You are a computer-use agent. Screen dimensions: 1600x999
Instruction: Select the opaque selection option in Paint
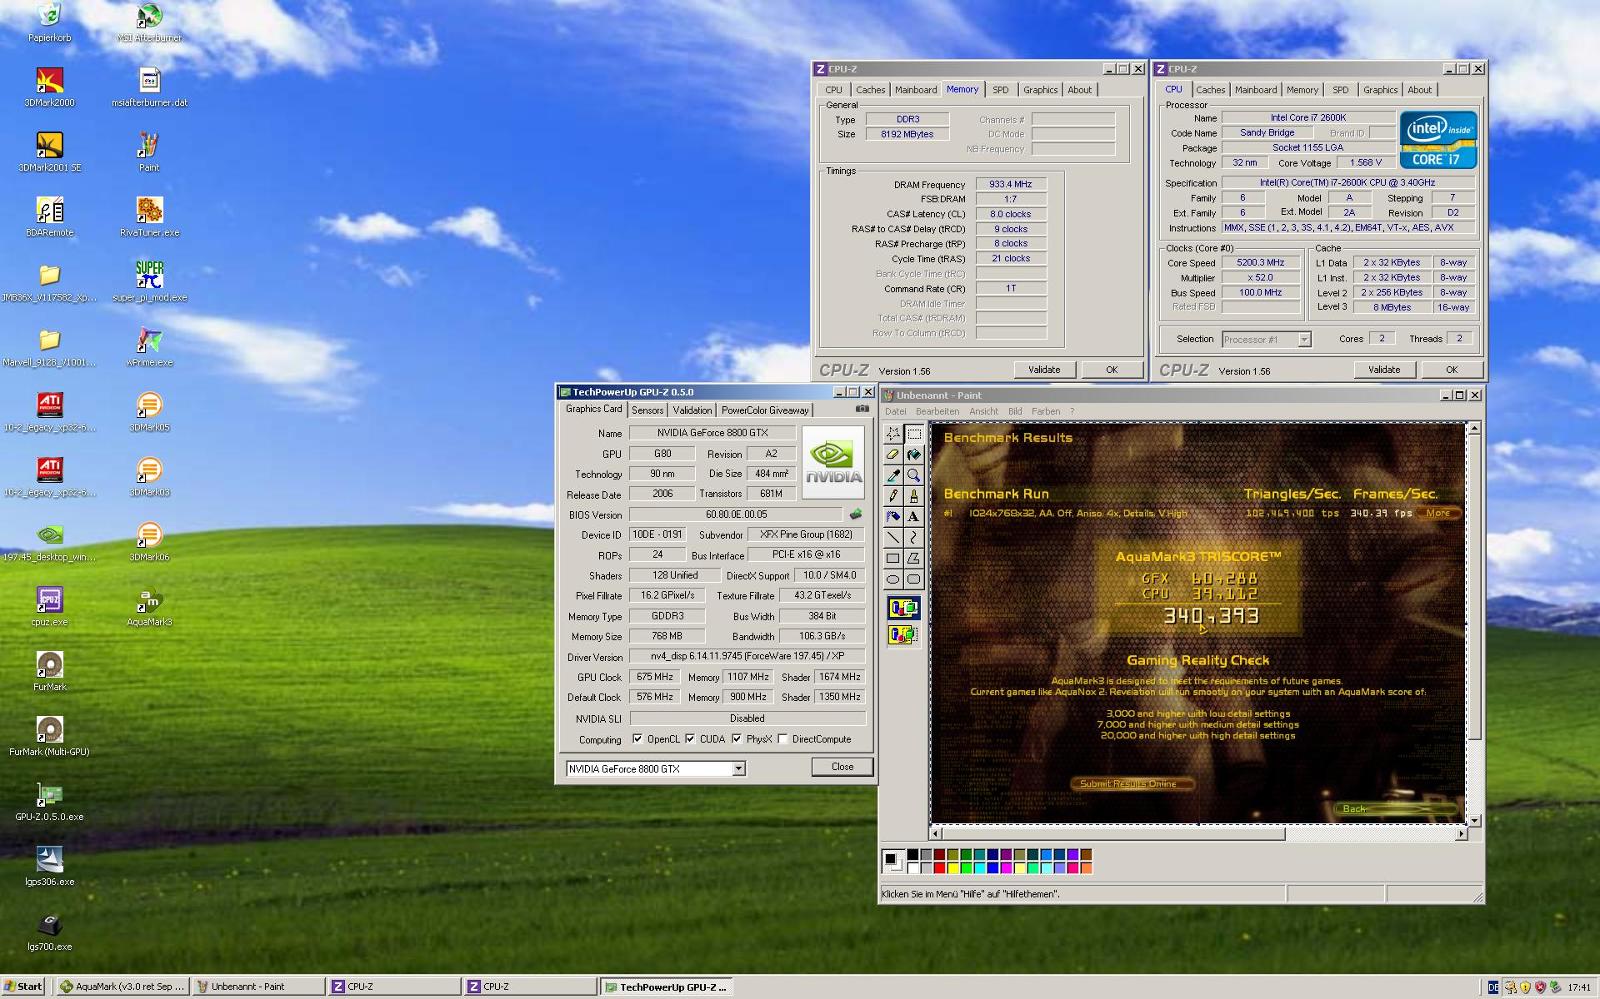903,608
